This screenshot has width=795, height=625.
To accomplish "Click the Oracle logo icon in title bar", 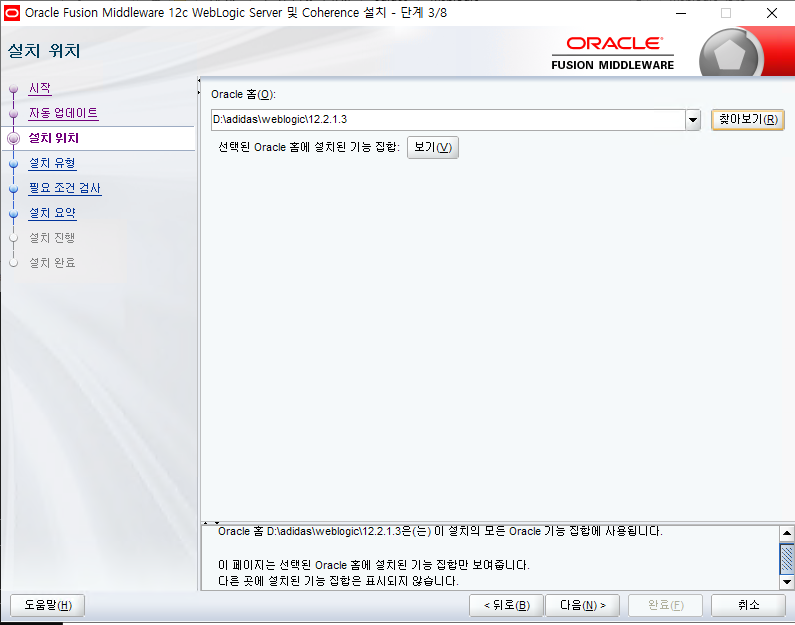I will (x=11, y=13).
